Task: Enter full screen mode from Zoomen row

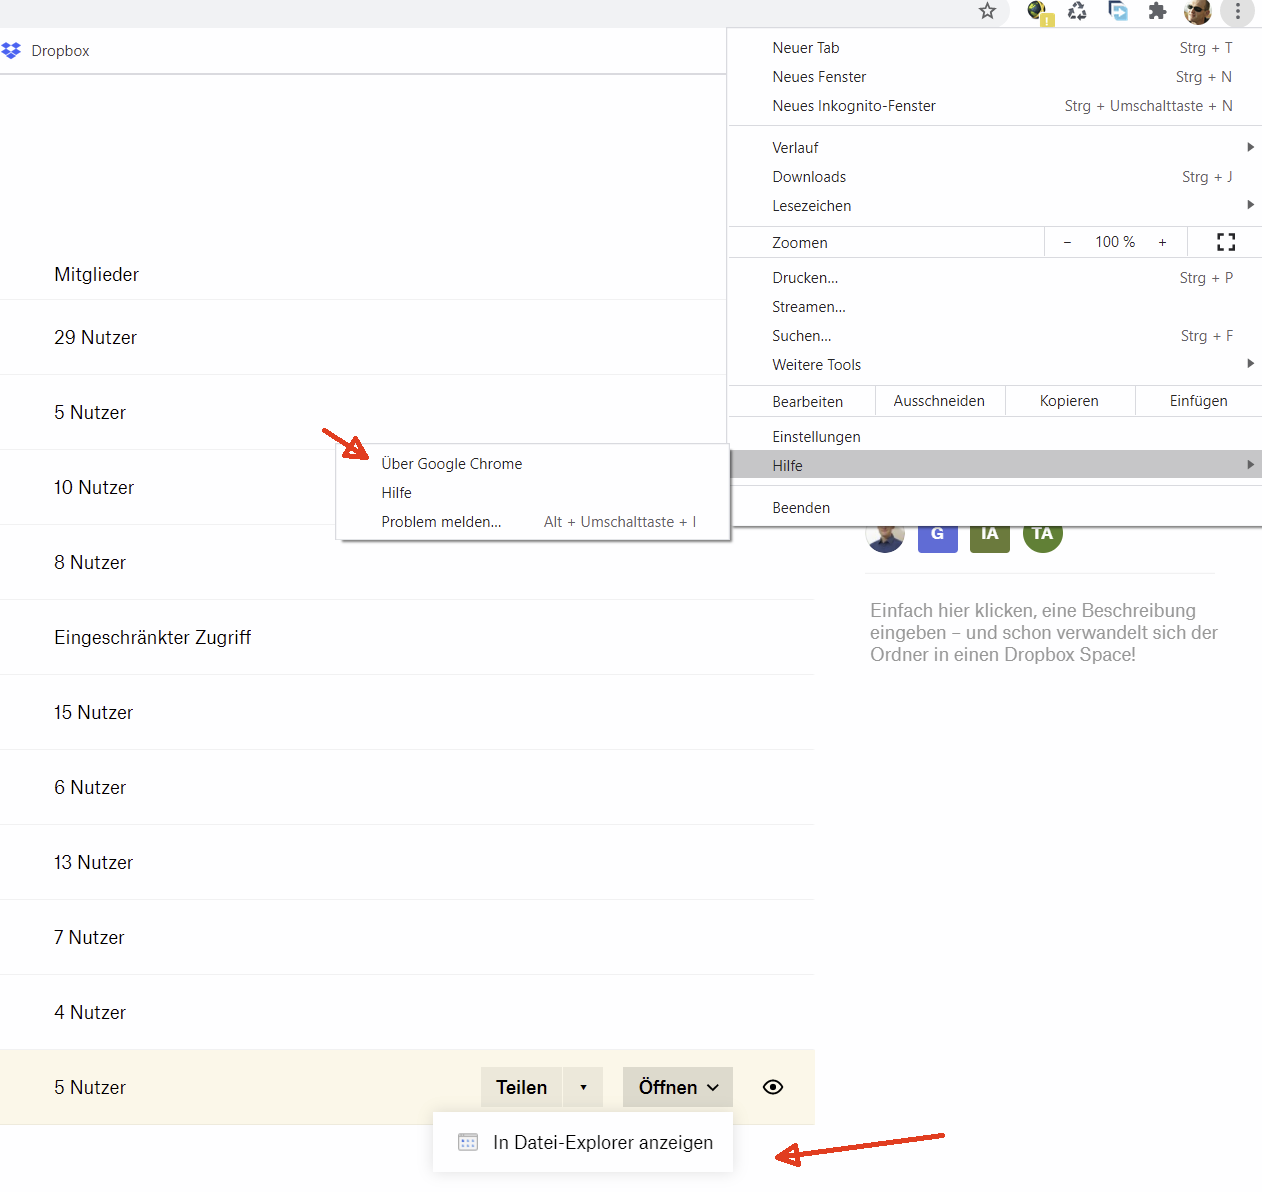Action: coord(1226,242)
